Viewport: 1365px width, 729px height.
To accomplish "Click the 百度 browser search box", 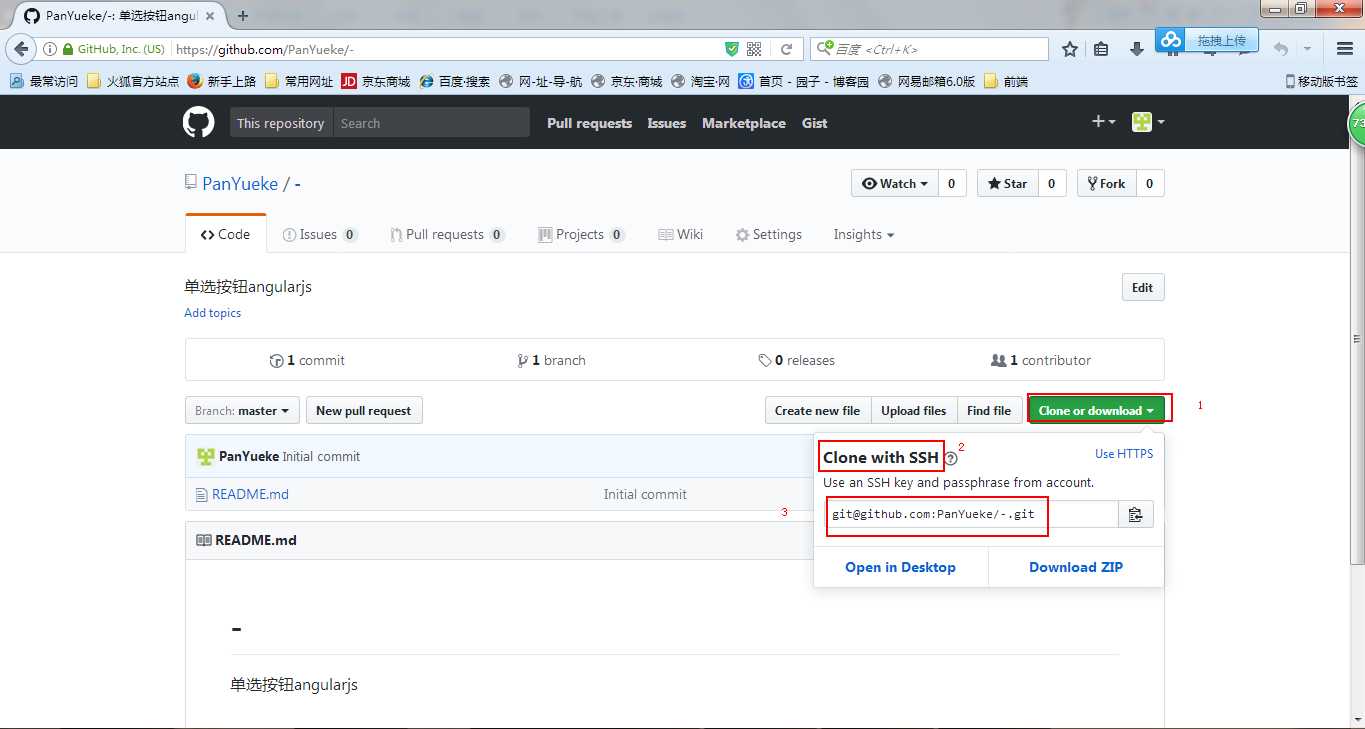I will [929, 49].
